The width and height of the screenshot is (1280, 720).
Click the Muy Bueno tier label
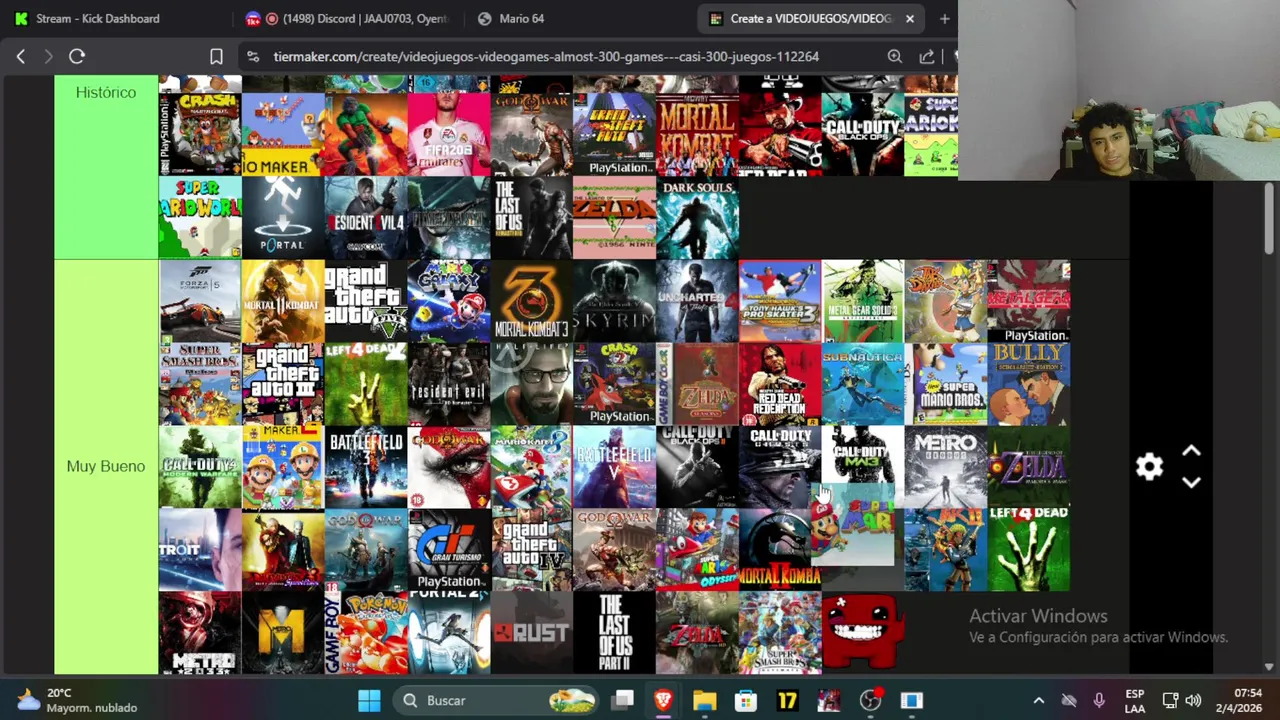coord(106,466)
